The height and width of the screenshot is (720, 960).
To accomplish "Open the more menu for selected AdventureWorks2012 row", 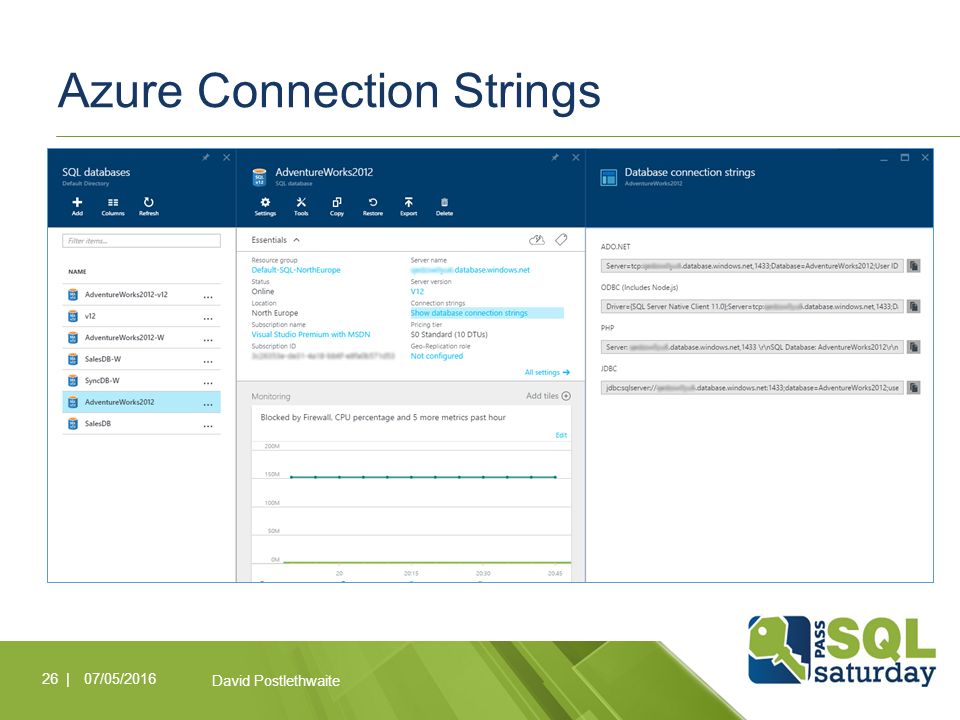I will 208,403.
